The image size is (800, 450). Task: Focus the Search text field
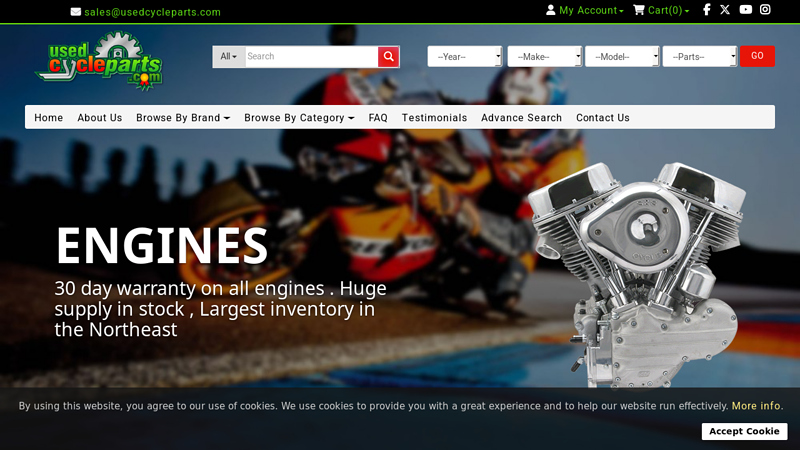pos(311,57)
